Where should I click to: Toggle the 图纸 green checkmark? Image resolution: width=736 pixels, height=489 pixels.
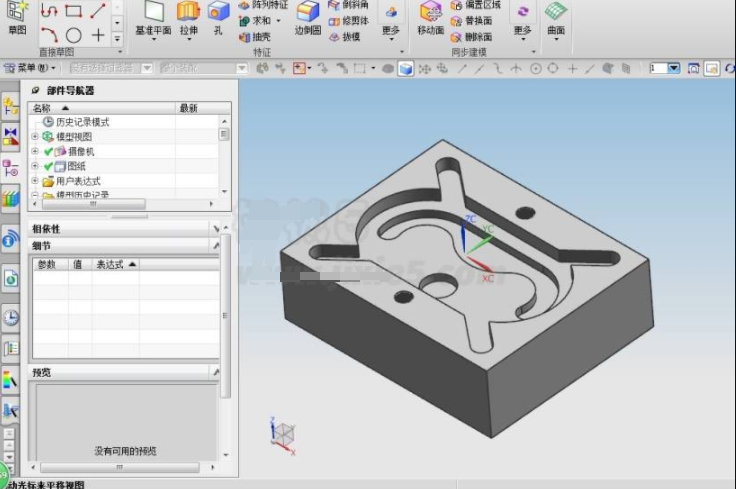point(48,166)
